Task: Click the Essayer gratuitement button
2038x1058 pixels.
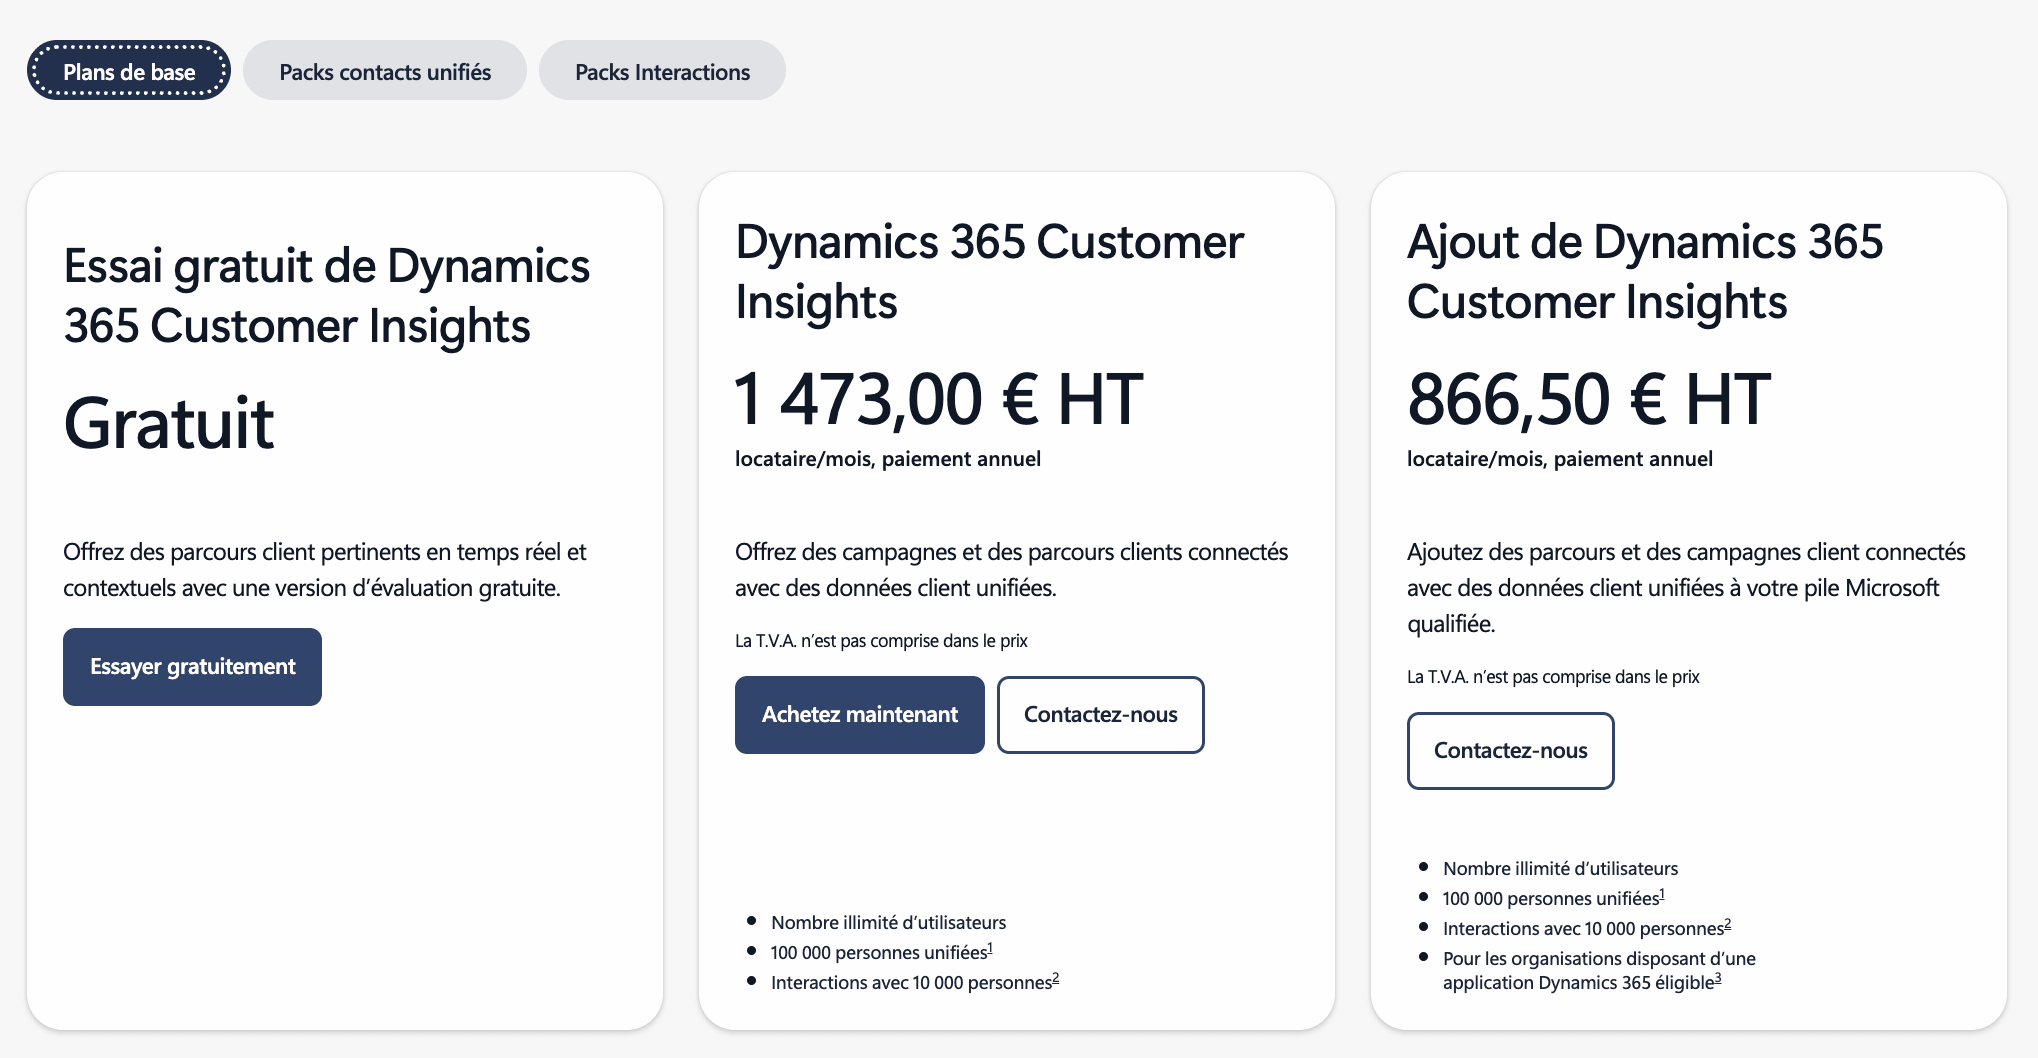Action: [x=192, y=667]
